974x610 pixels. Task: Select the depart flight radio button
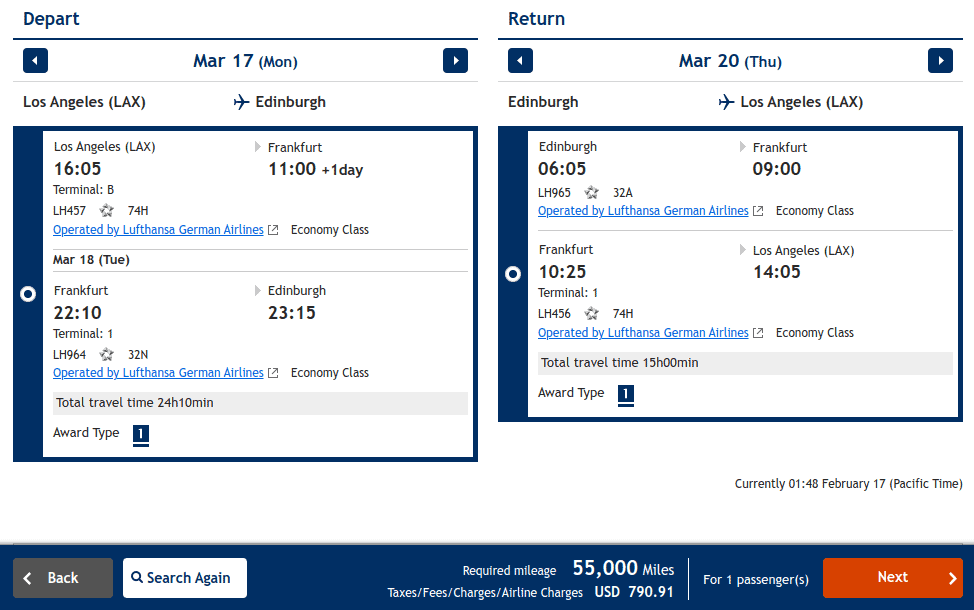[x=27, y=293]
